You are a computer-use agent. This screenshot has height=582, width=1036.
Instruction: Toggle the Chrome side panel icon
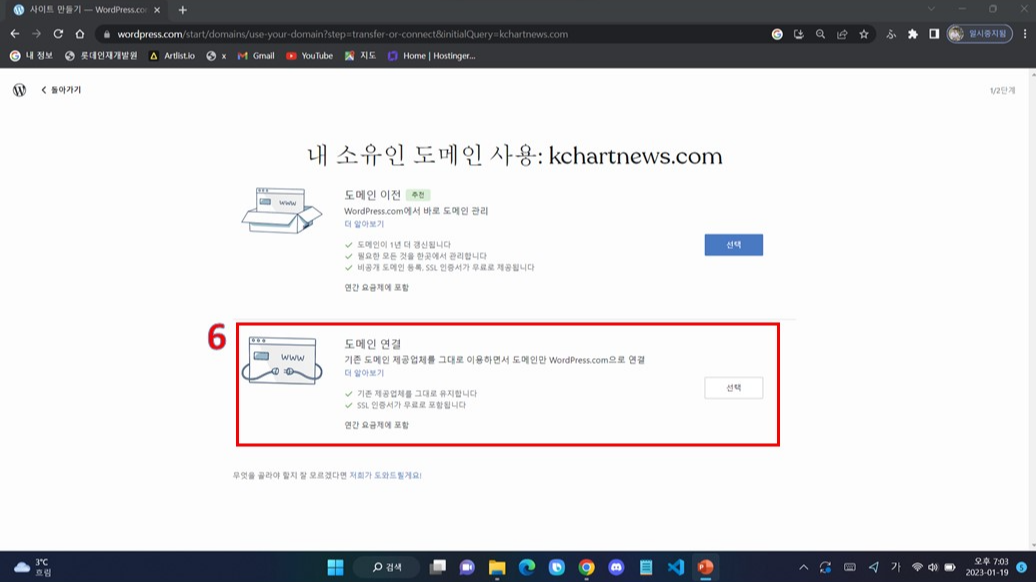point(934,34)
